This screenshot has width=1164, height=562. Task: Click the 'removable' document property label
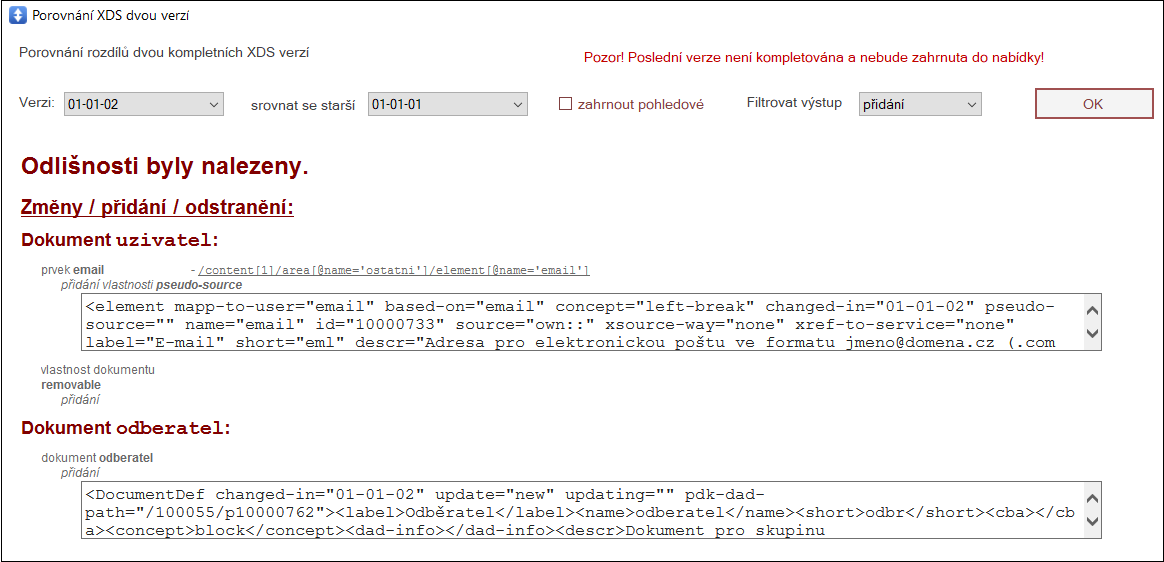(71, 384)
